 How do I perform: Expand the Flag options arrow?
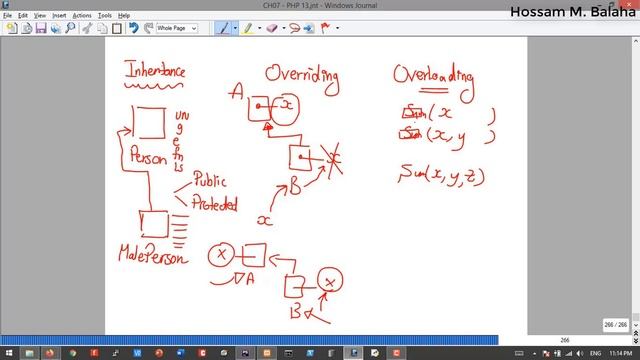point(337,28)
